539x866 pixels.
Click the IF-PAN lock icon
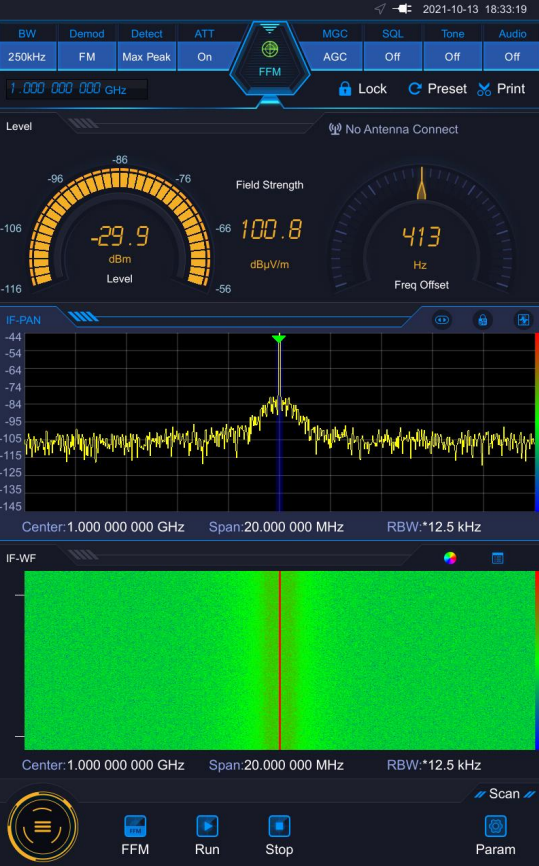[483, 320]
